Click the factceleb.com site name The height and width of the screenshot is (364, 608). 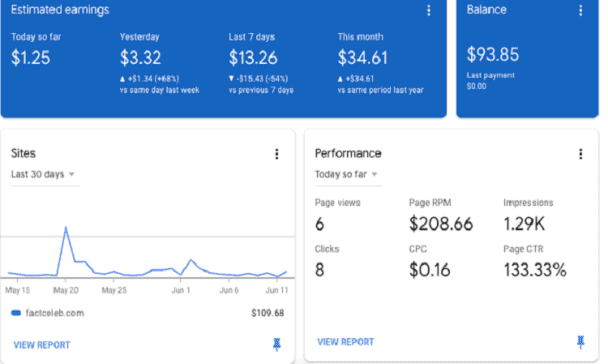(55, 313)
